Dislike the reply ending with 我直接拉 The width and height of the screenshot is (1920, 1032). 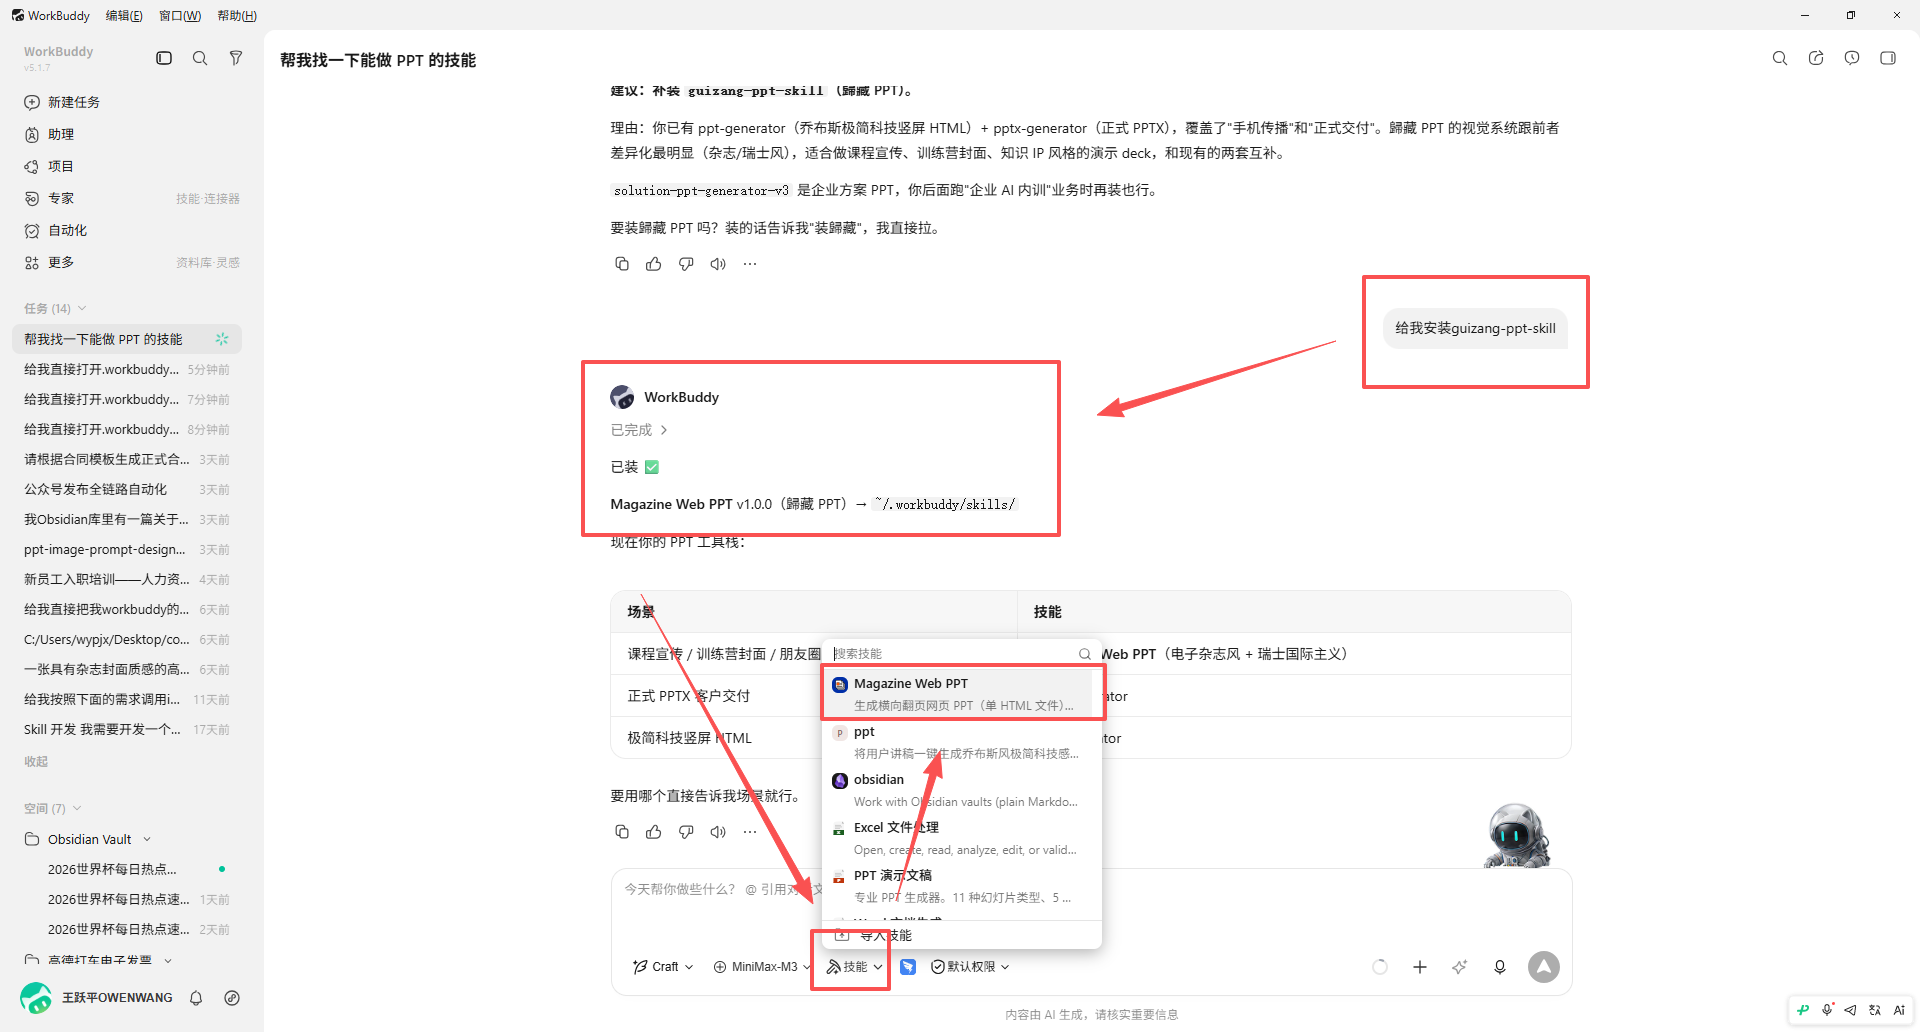tap(686, 264)
